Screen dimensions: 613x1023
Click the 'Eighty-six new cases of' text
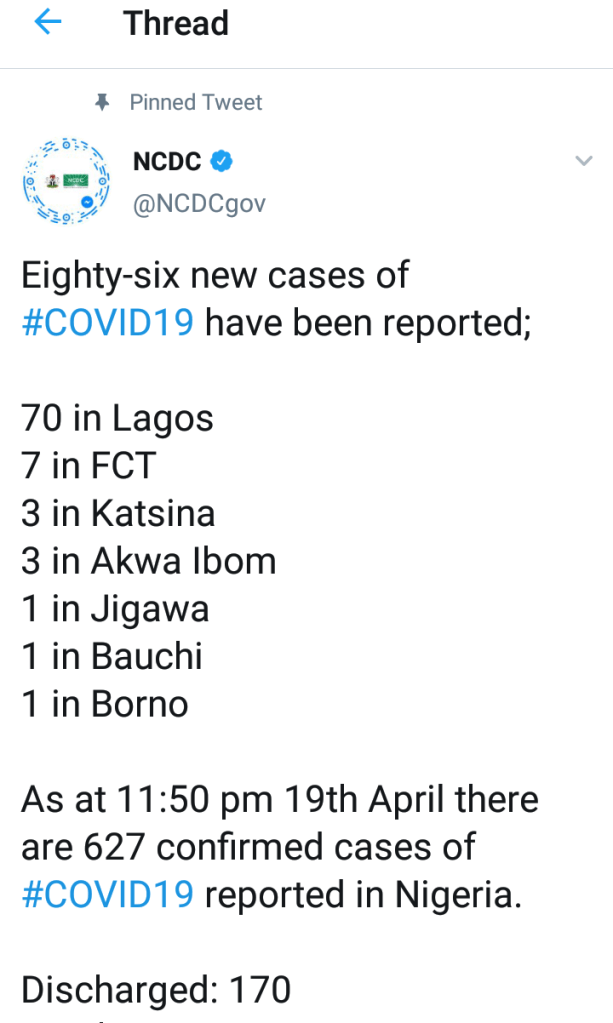click(215, 276)
